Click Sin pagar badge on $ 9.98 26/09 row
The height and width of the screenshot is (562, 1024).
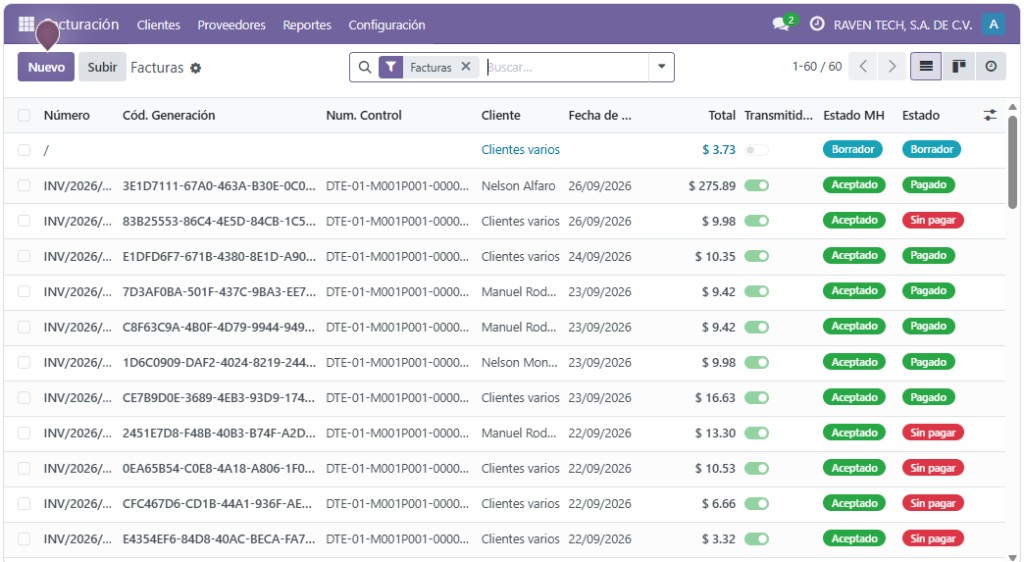933,220
